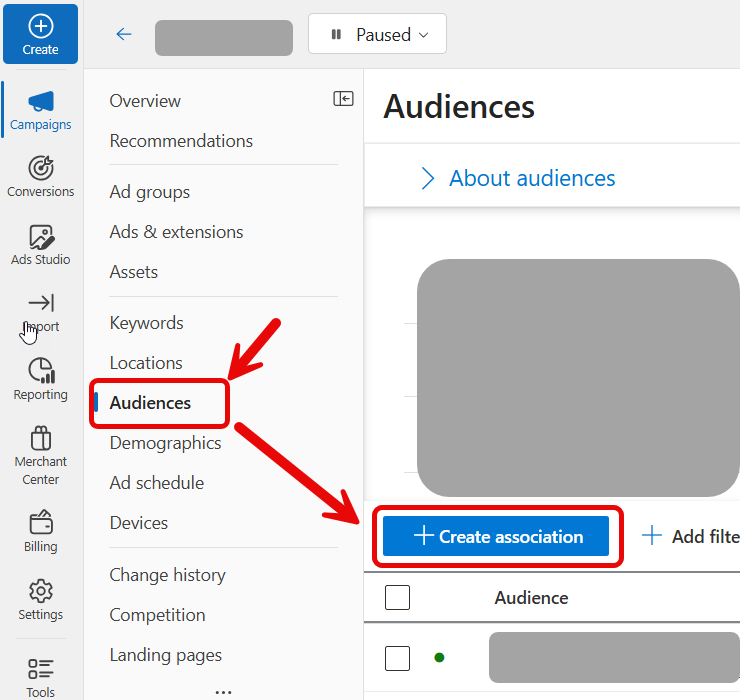Launch Ads Studio from the sidebar
Viewport: 740px width, 700px height.
click(x=41, y=244)
